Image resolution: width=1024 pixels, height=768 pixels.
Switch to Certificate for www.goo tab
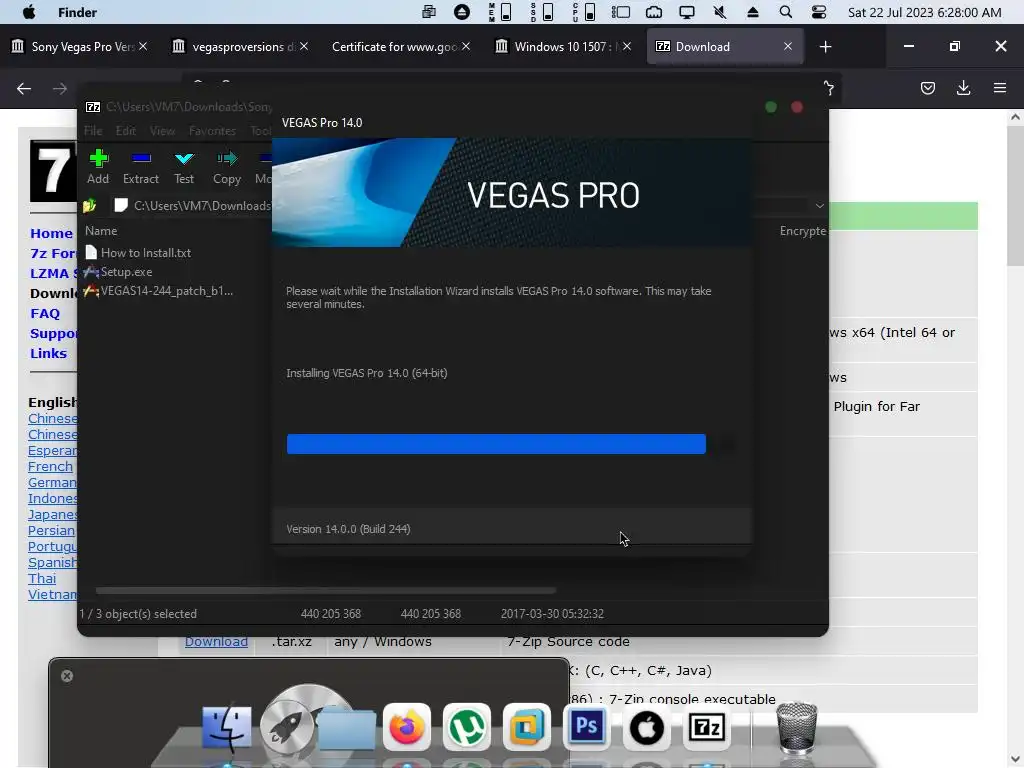point(401,46)
